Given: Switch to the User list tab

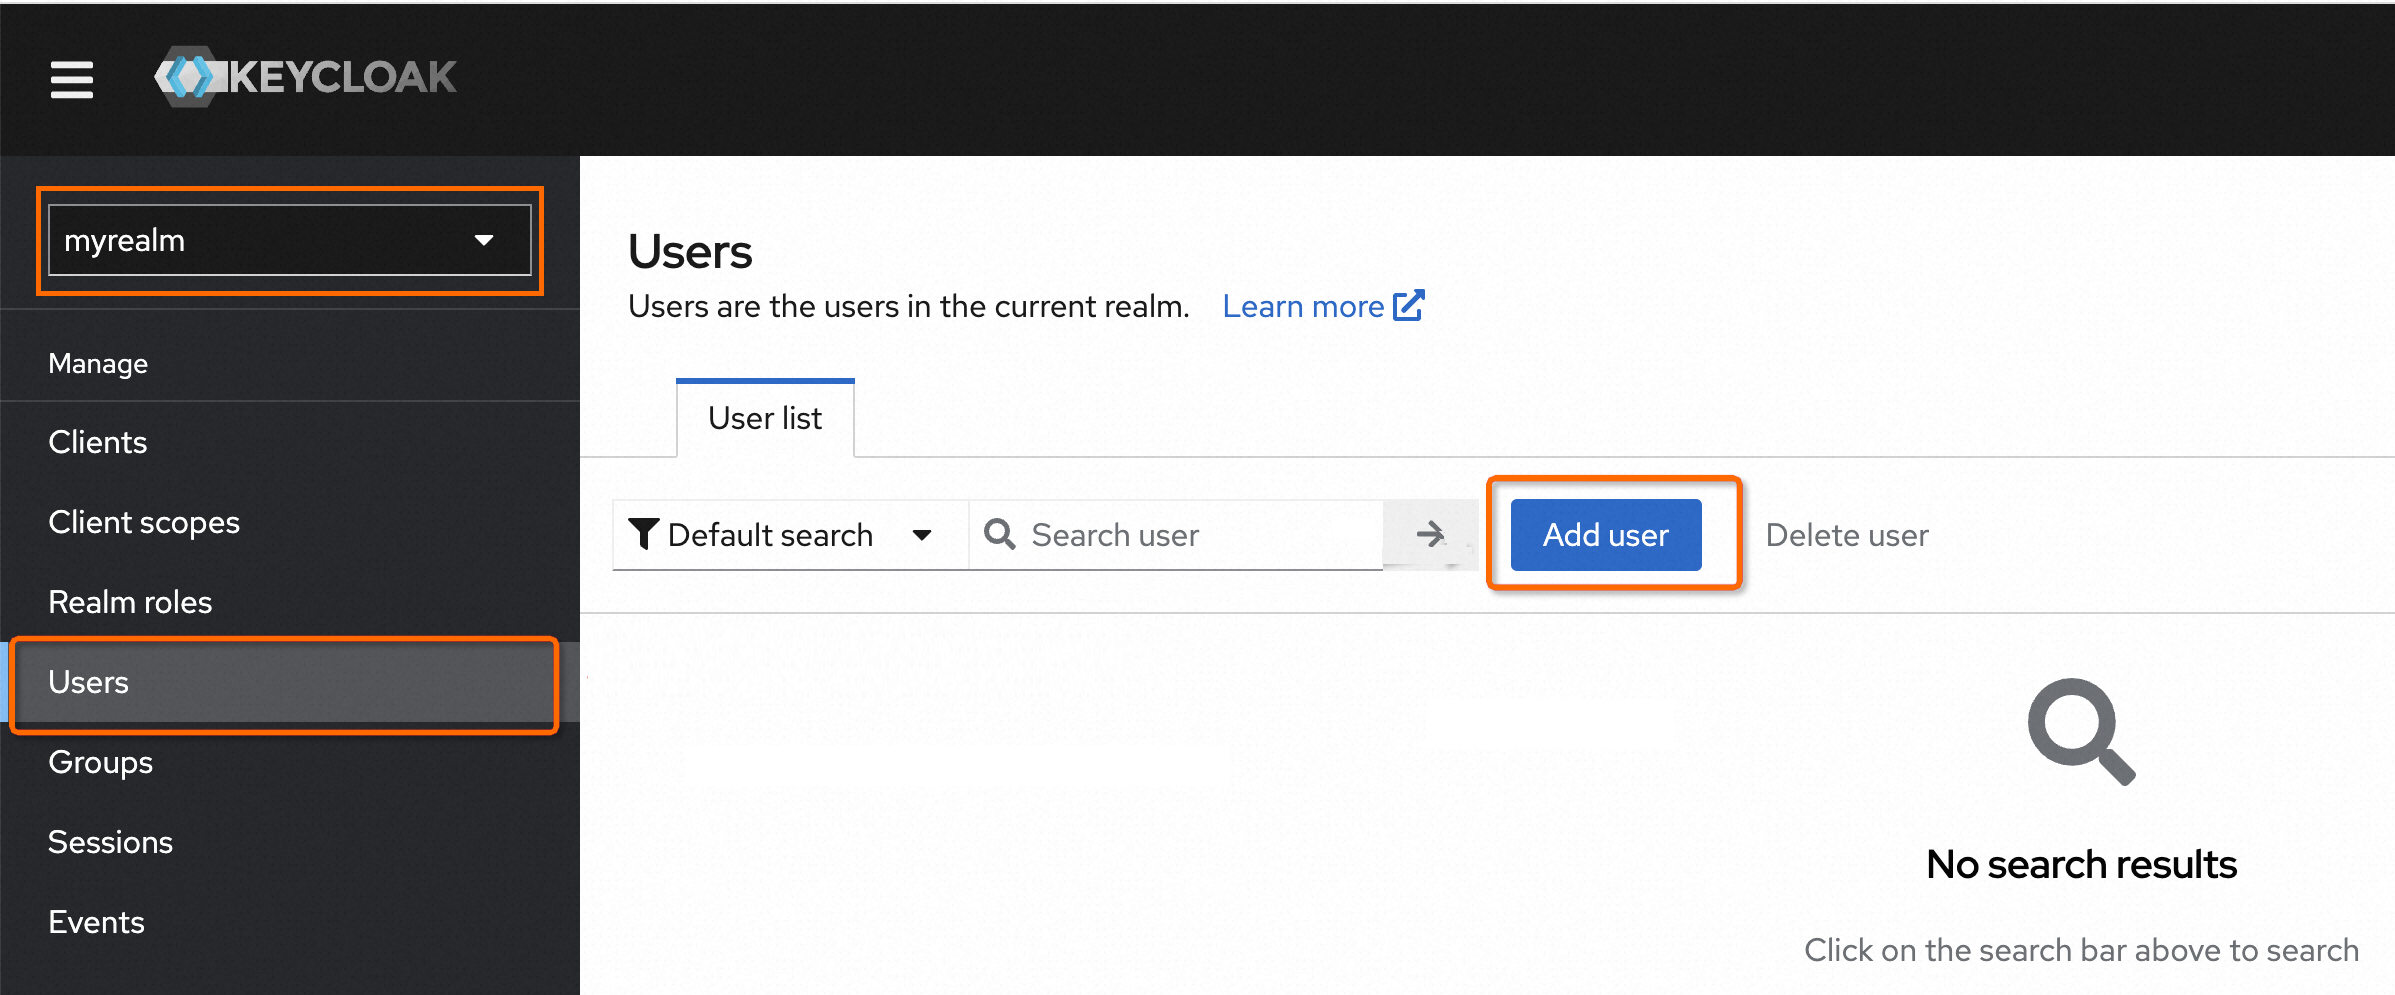Looking at the screenshot, I should pyautogui.click(x=765, y=418).
